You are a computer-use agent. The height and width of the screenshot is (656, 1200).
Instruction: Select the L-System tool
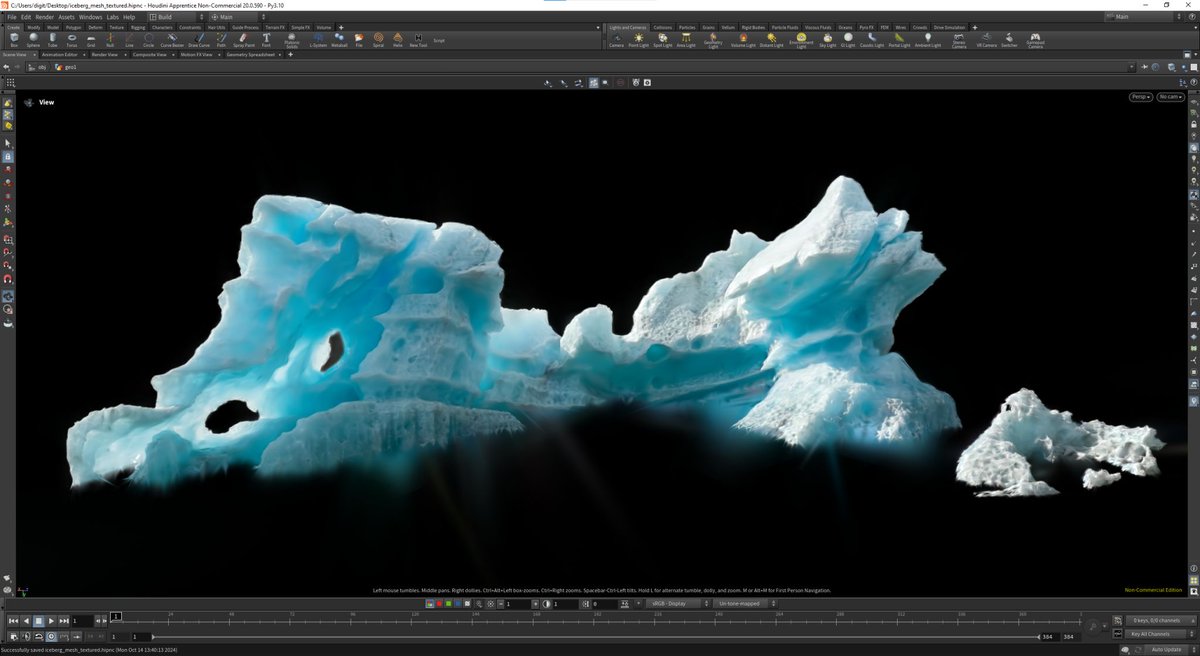318,40
